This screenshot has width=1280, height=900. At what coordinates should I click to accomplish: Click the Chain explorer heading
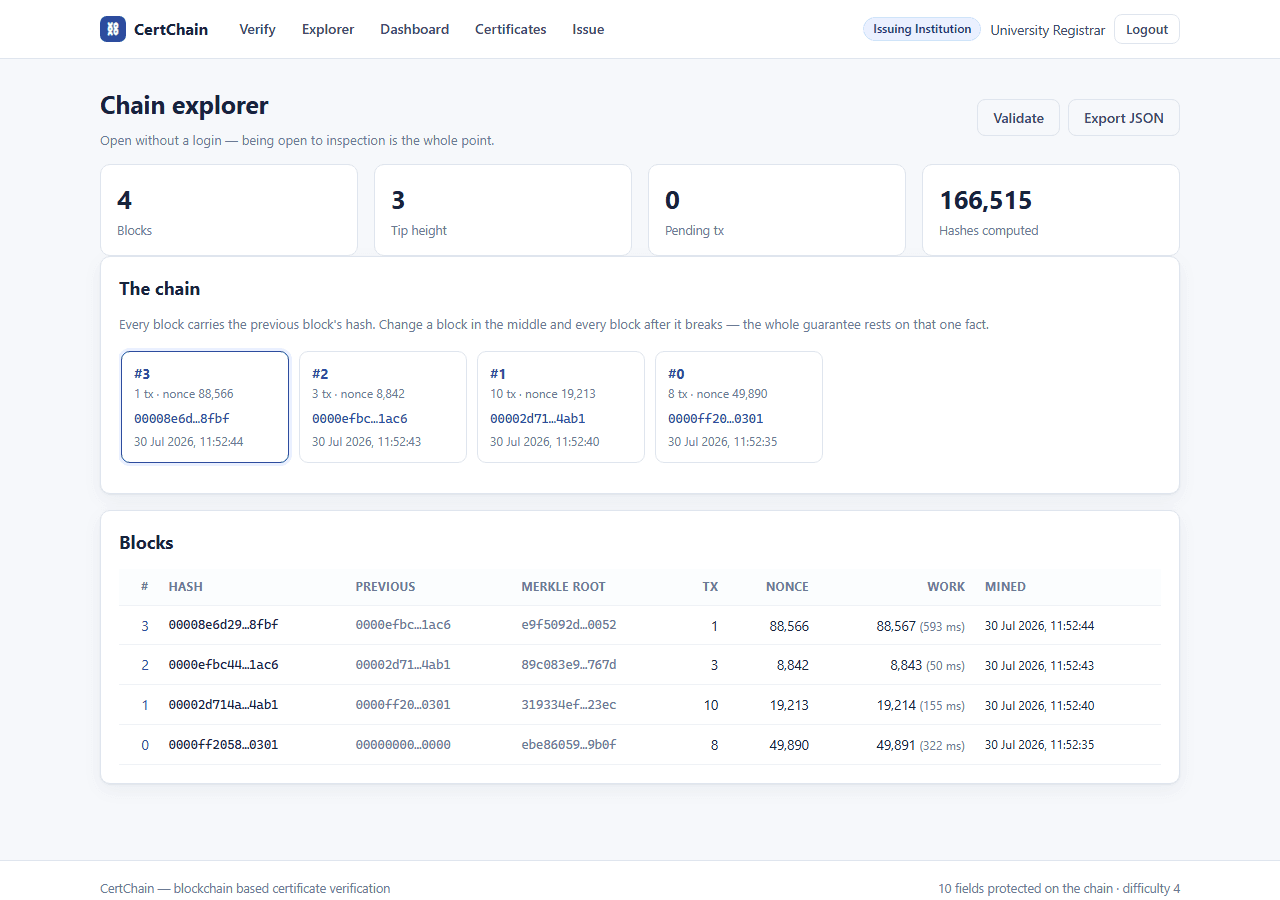pos(184,105)
